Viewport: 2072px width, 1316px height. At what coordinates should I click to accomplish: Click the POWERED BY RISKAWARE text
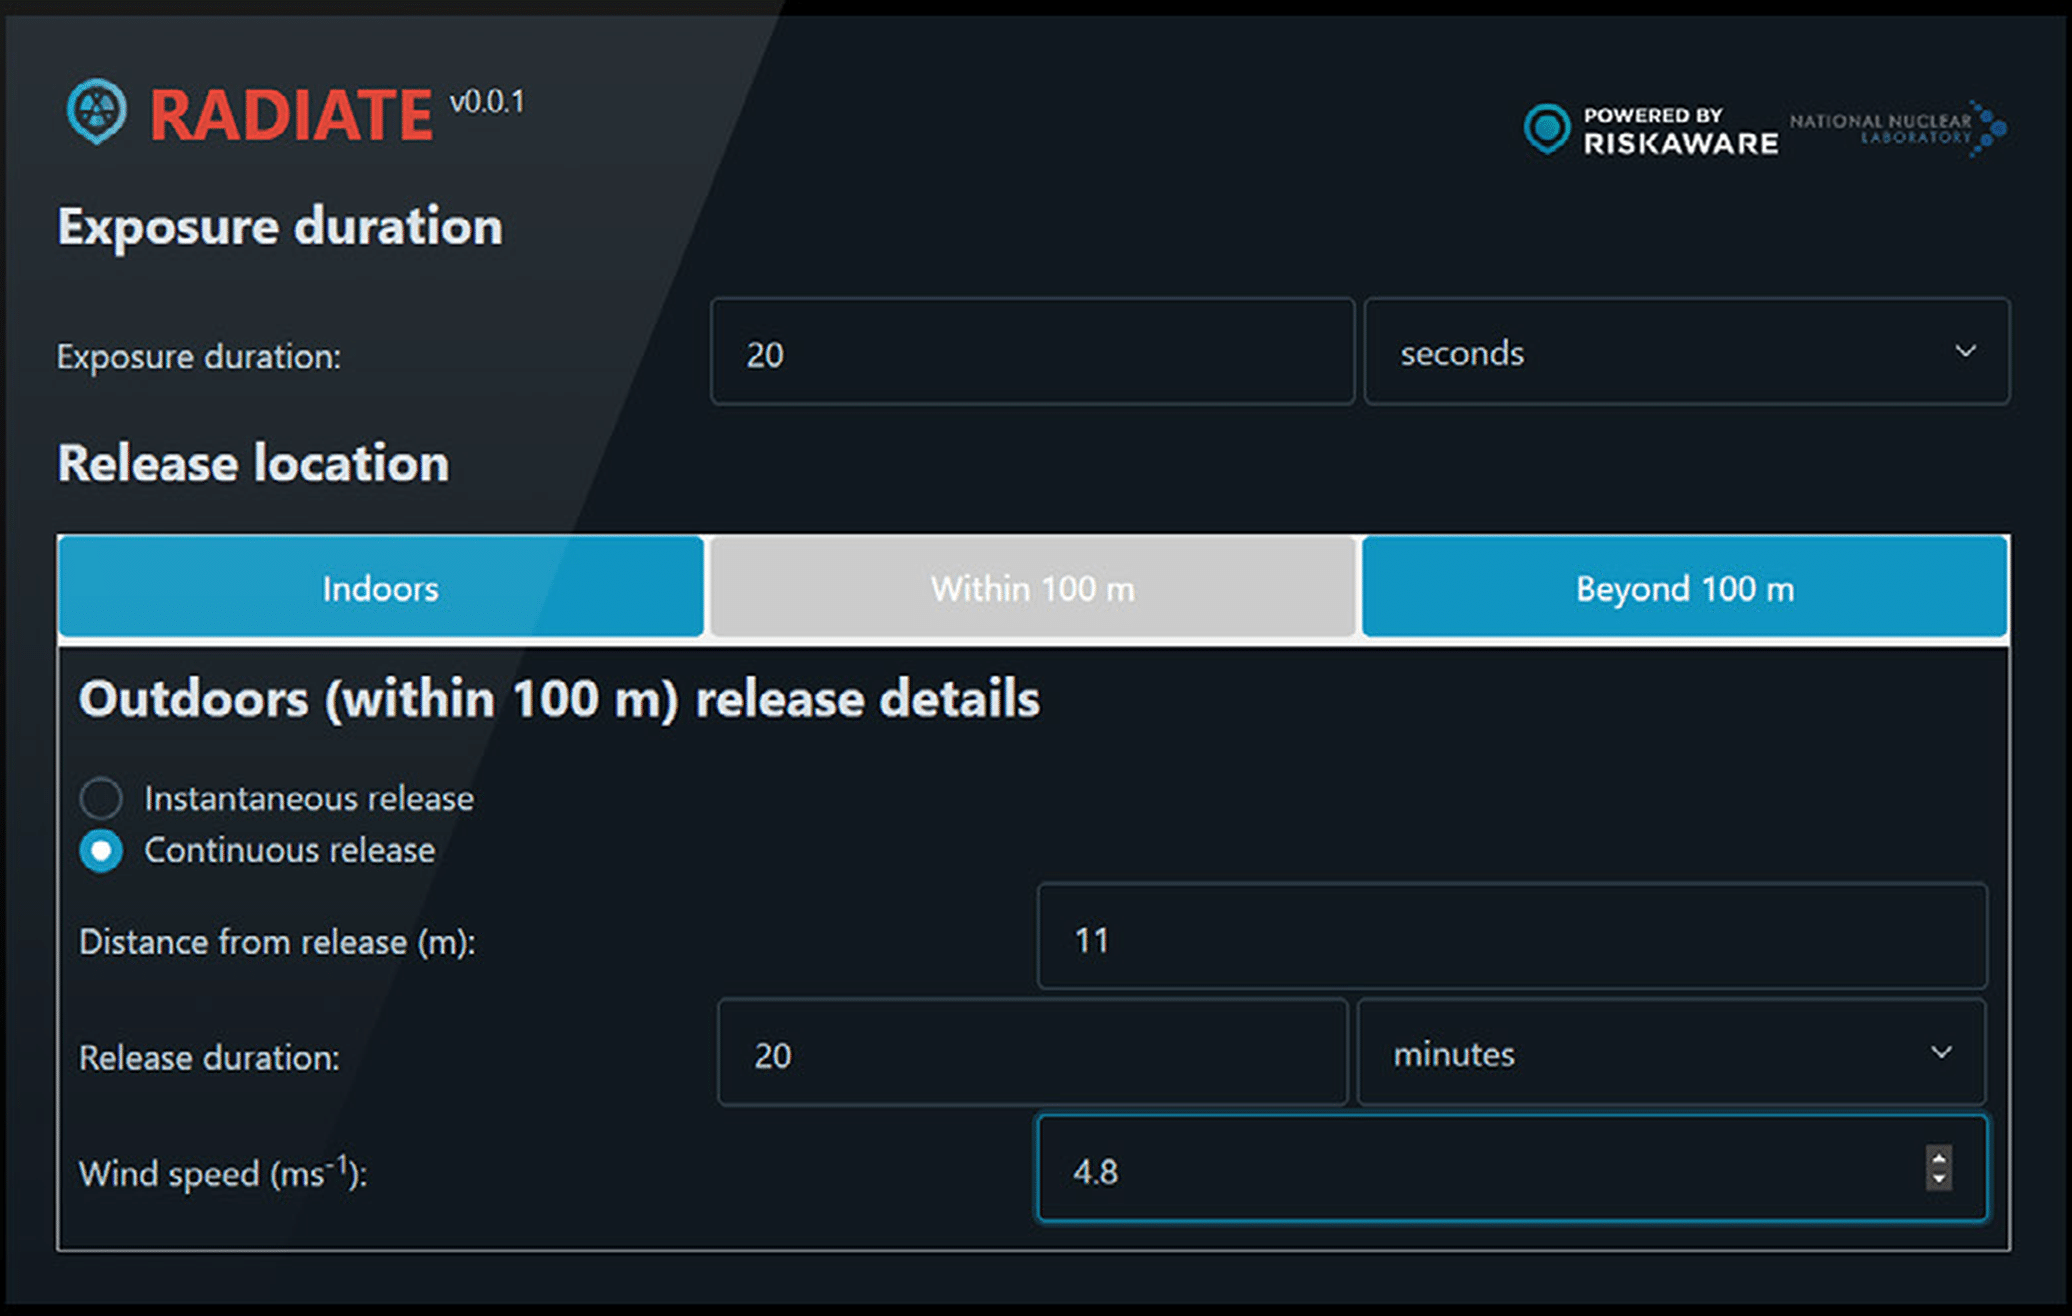[x=1680, y=131]
